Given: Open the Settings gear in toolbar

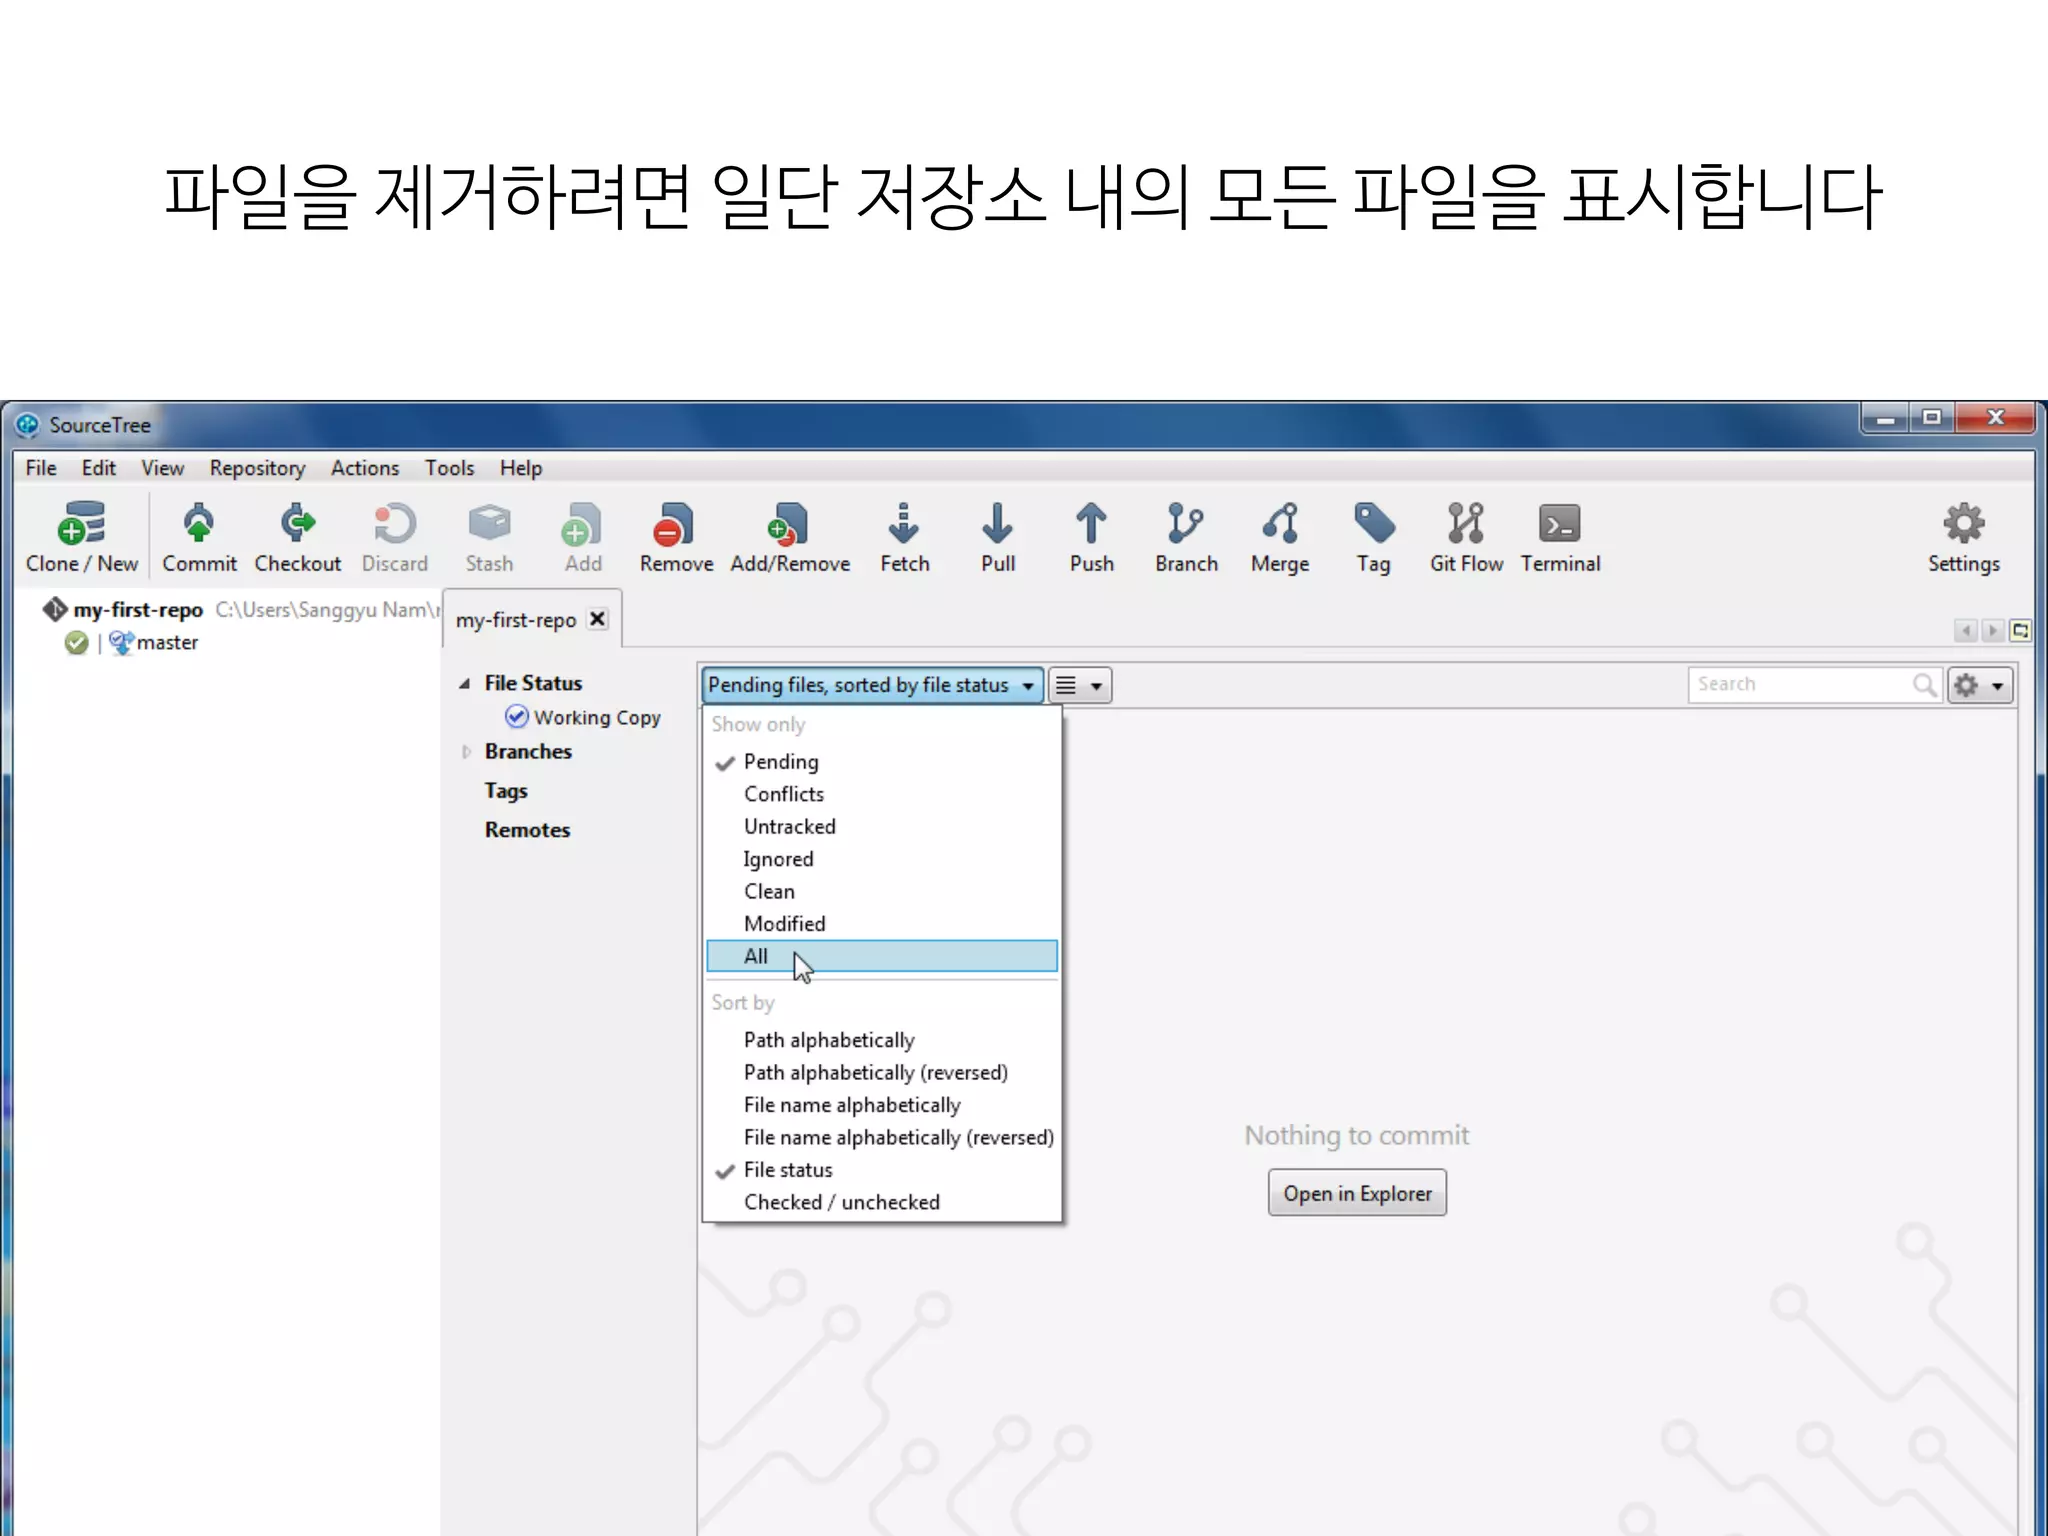Looking at the screenshot, I should click(1963, 538).
